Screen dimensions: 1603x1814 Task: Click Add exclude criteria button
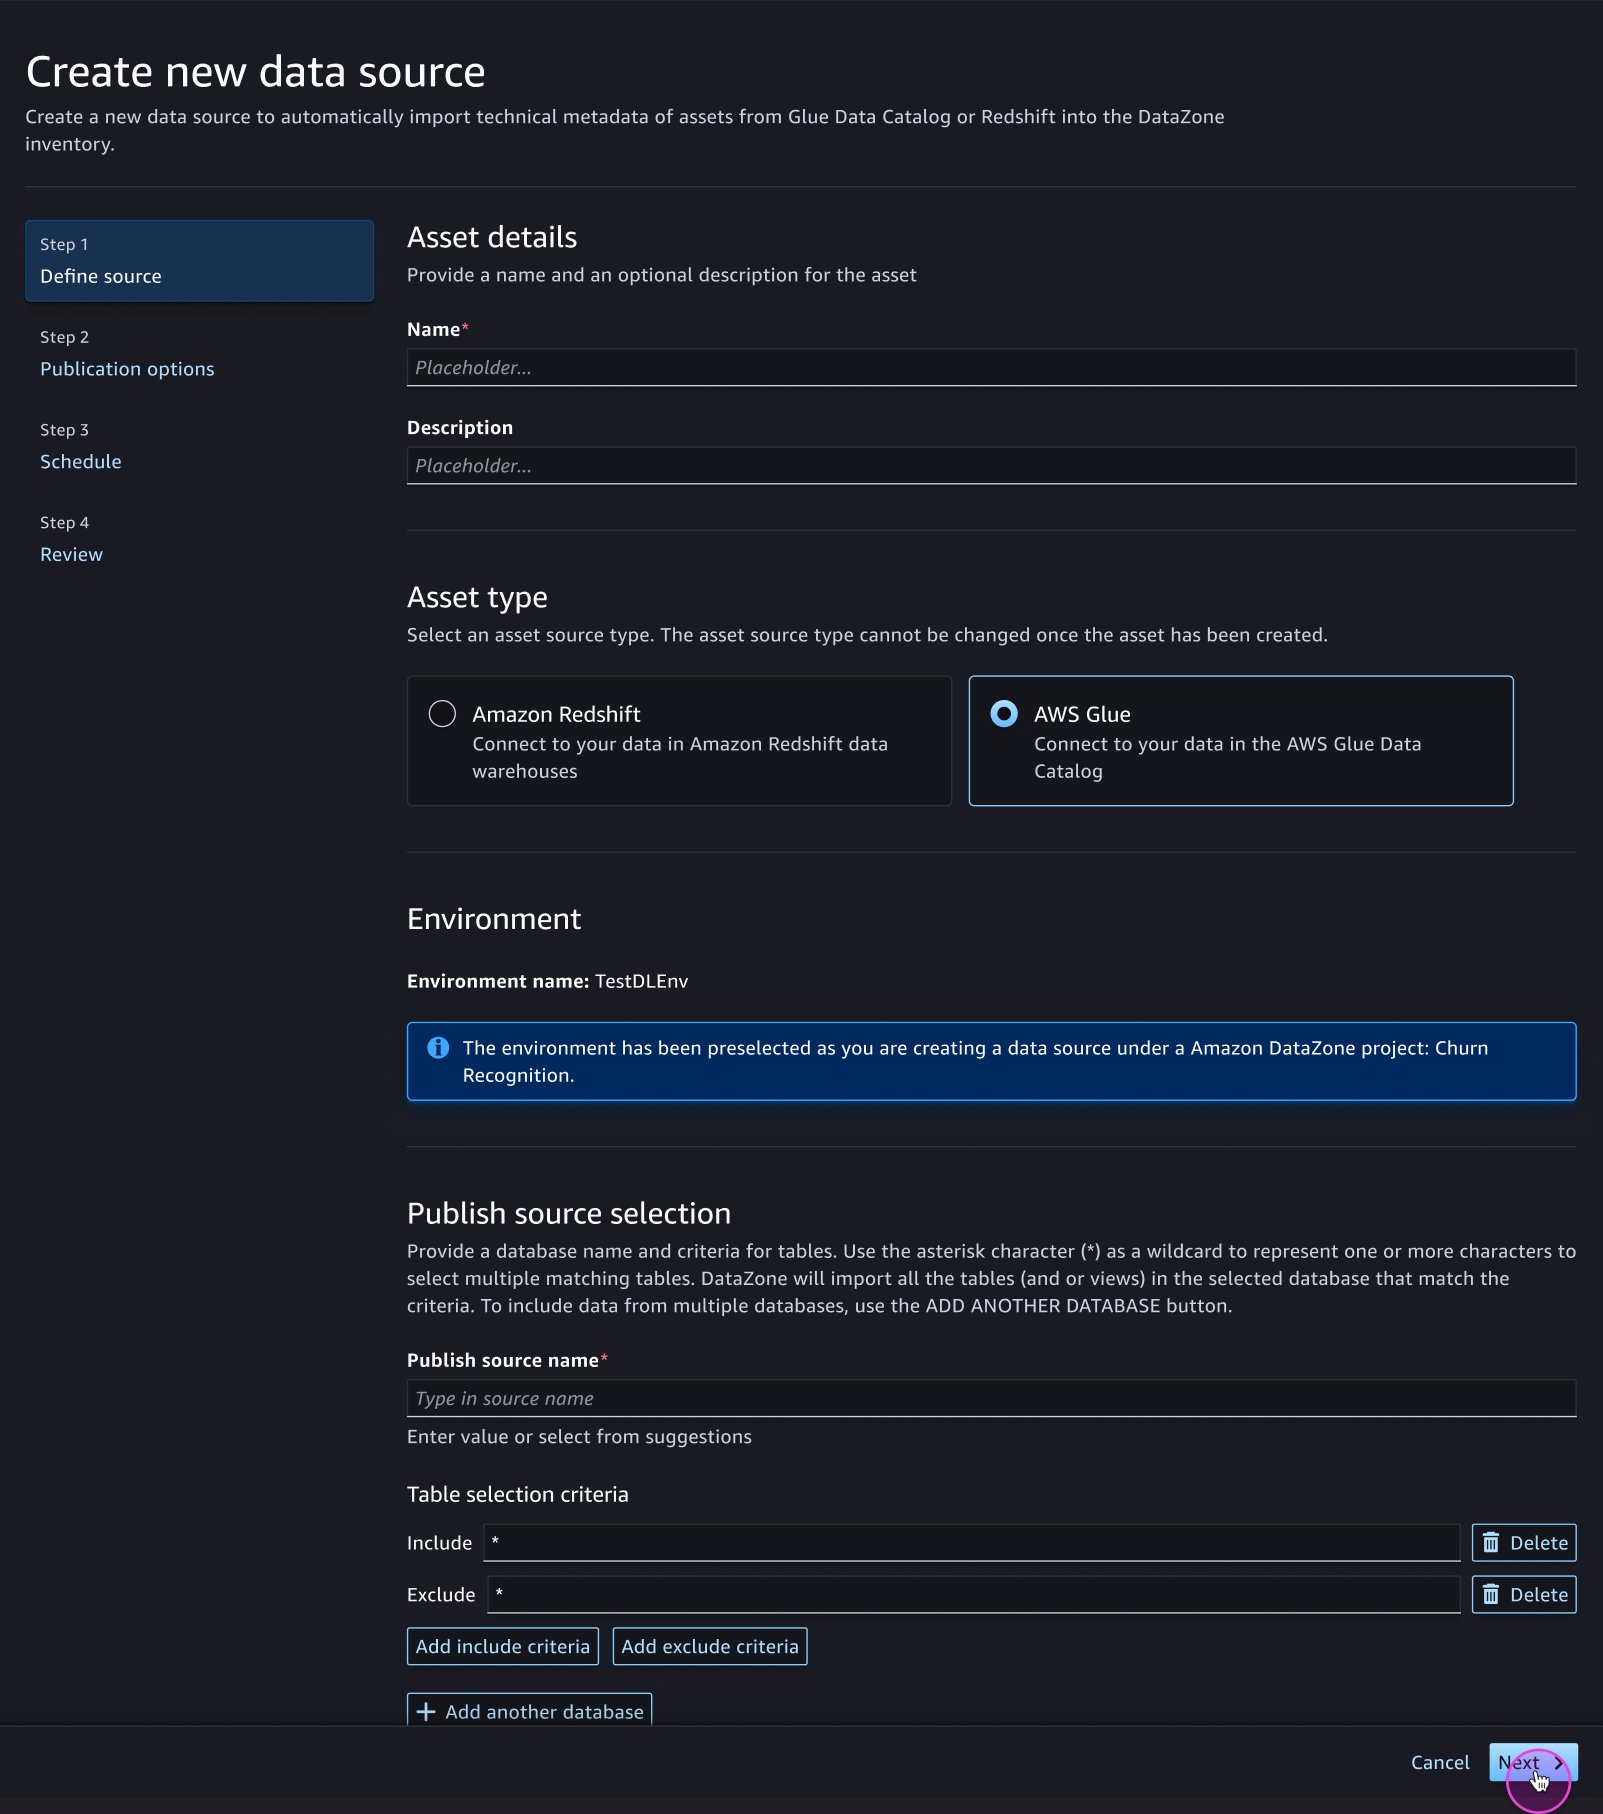tap(710, 1647)
